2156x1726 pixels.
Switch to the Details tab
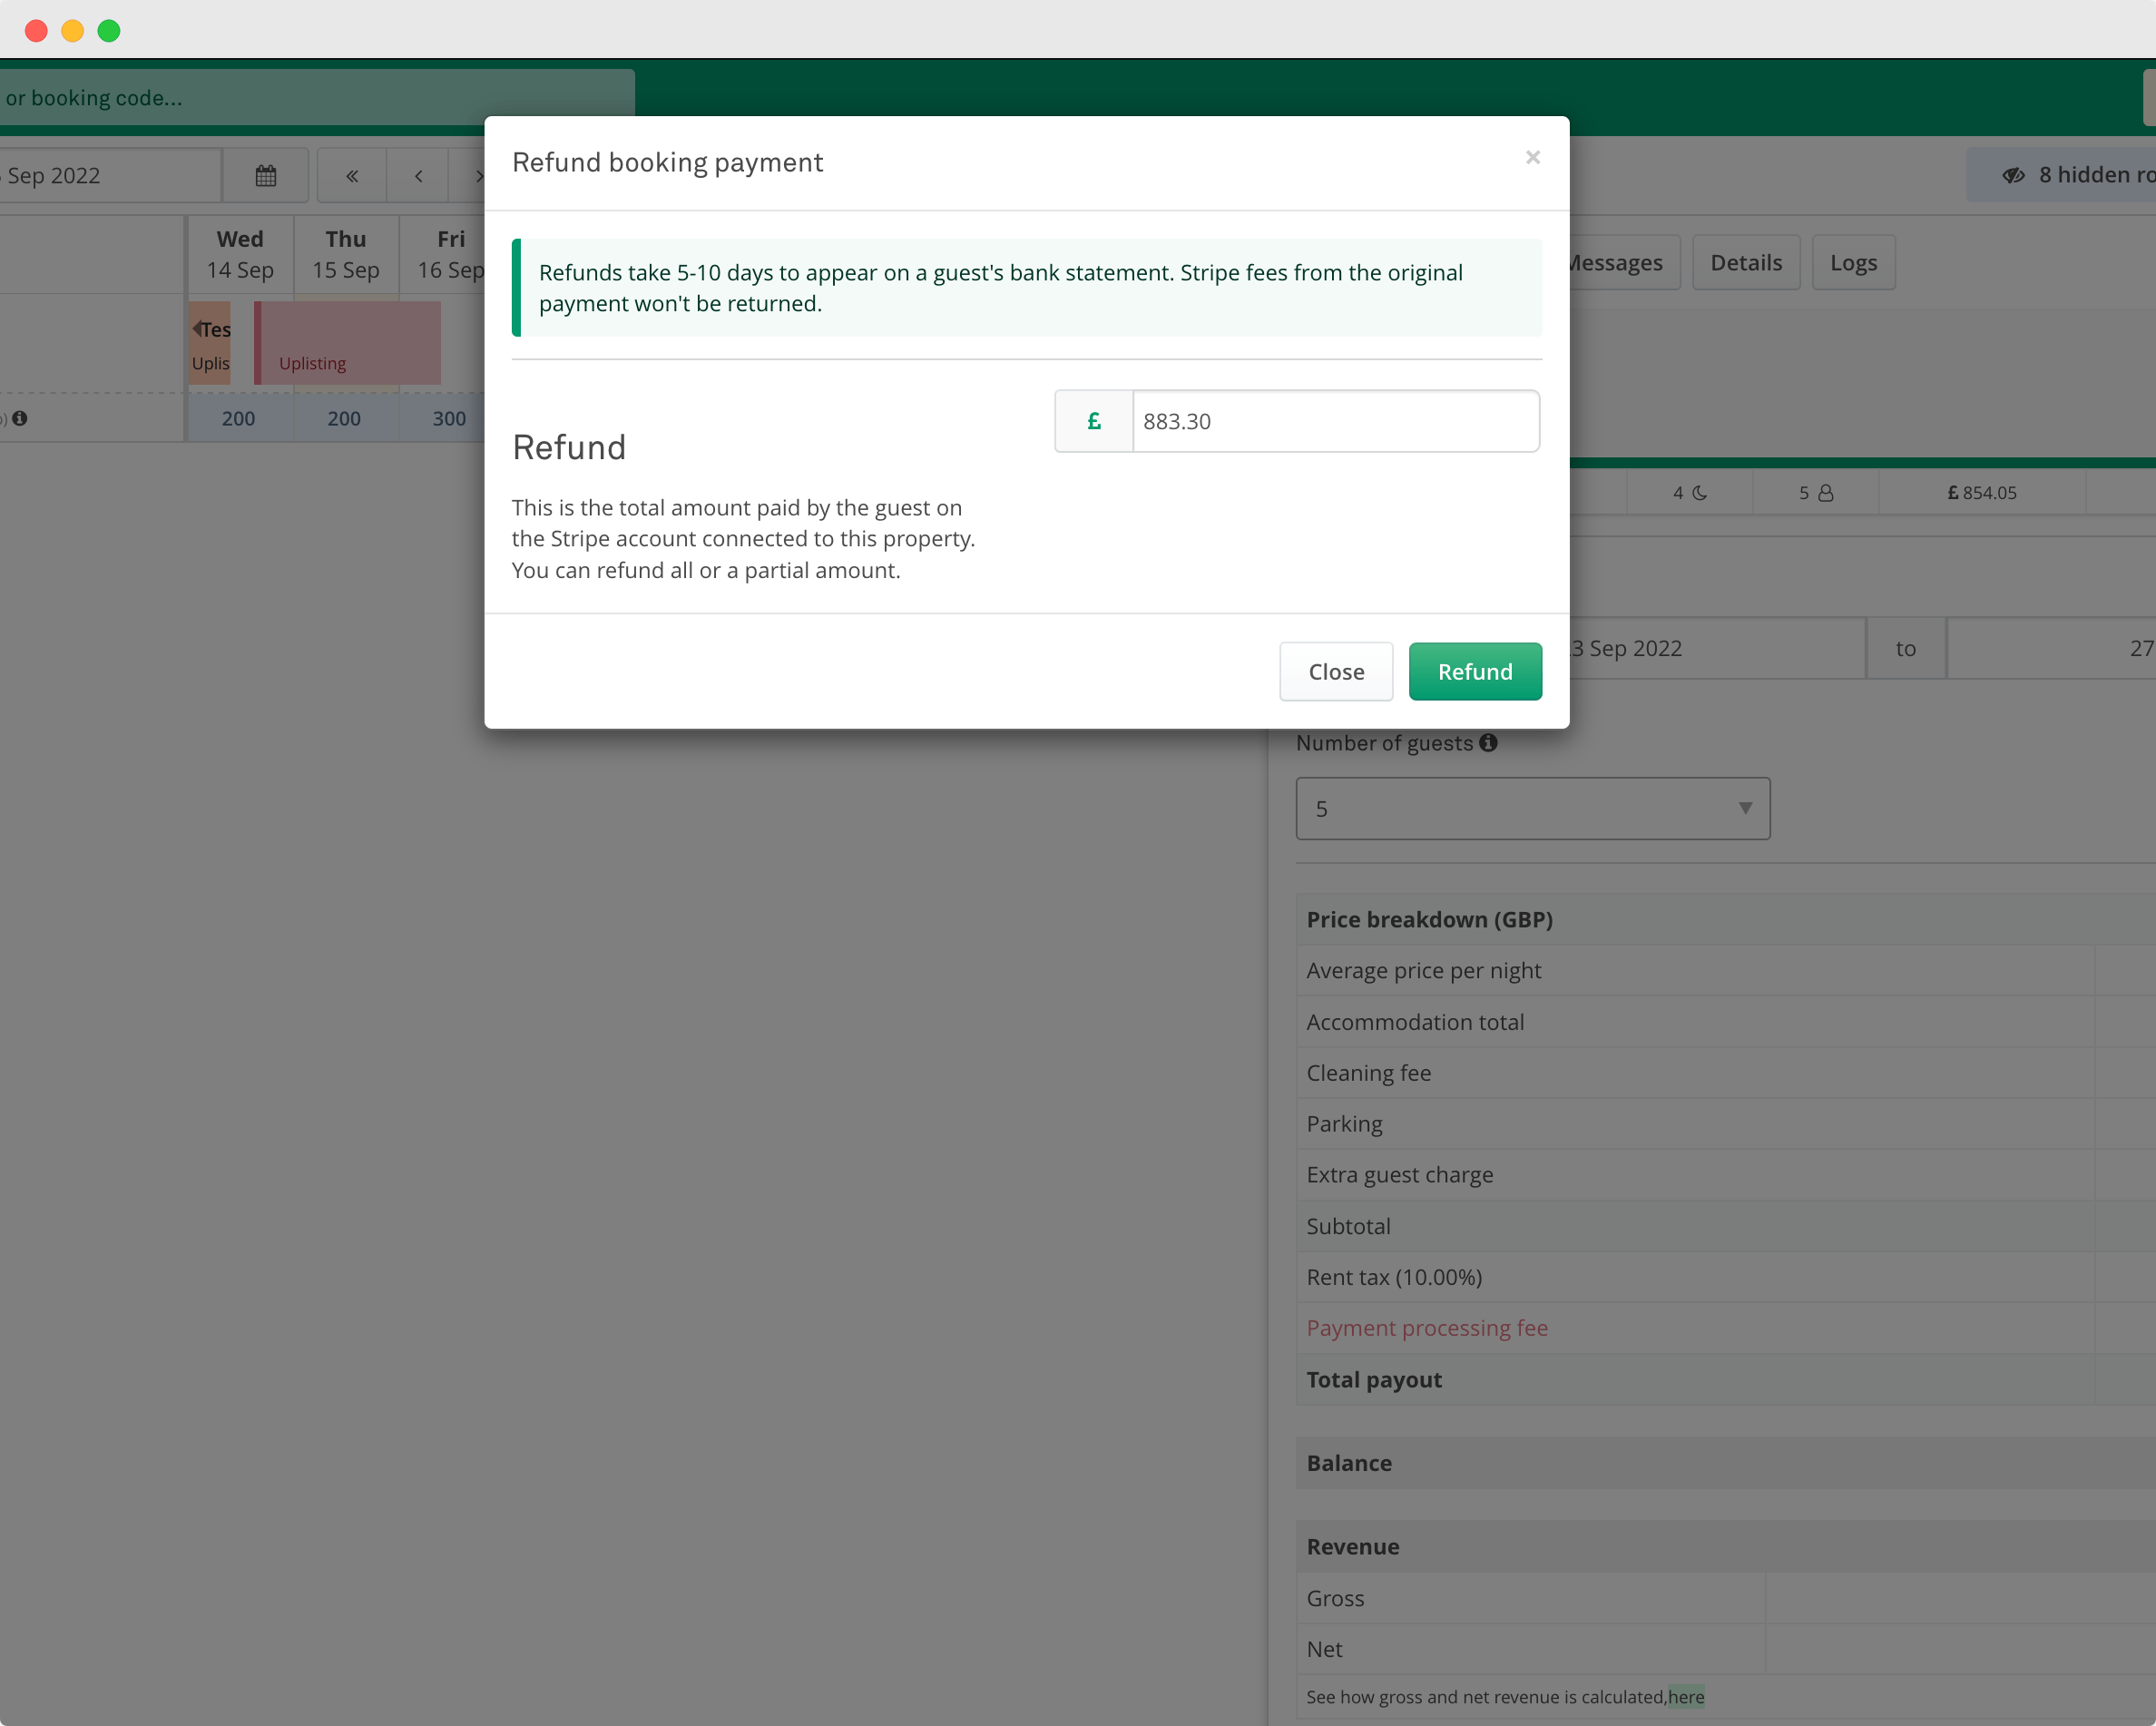point(1746,262)
